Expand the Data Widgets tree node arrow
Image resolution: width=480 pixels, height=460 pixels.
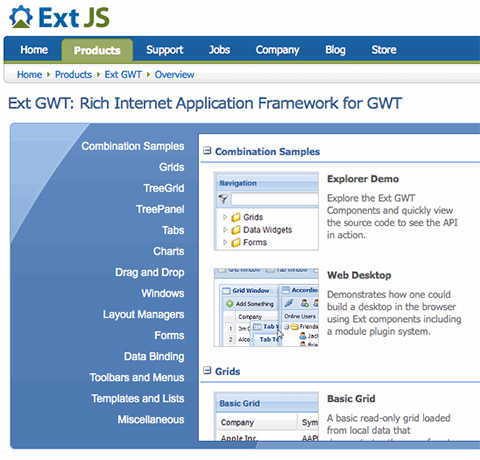pos(225,230)
